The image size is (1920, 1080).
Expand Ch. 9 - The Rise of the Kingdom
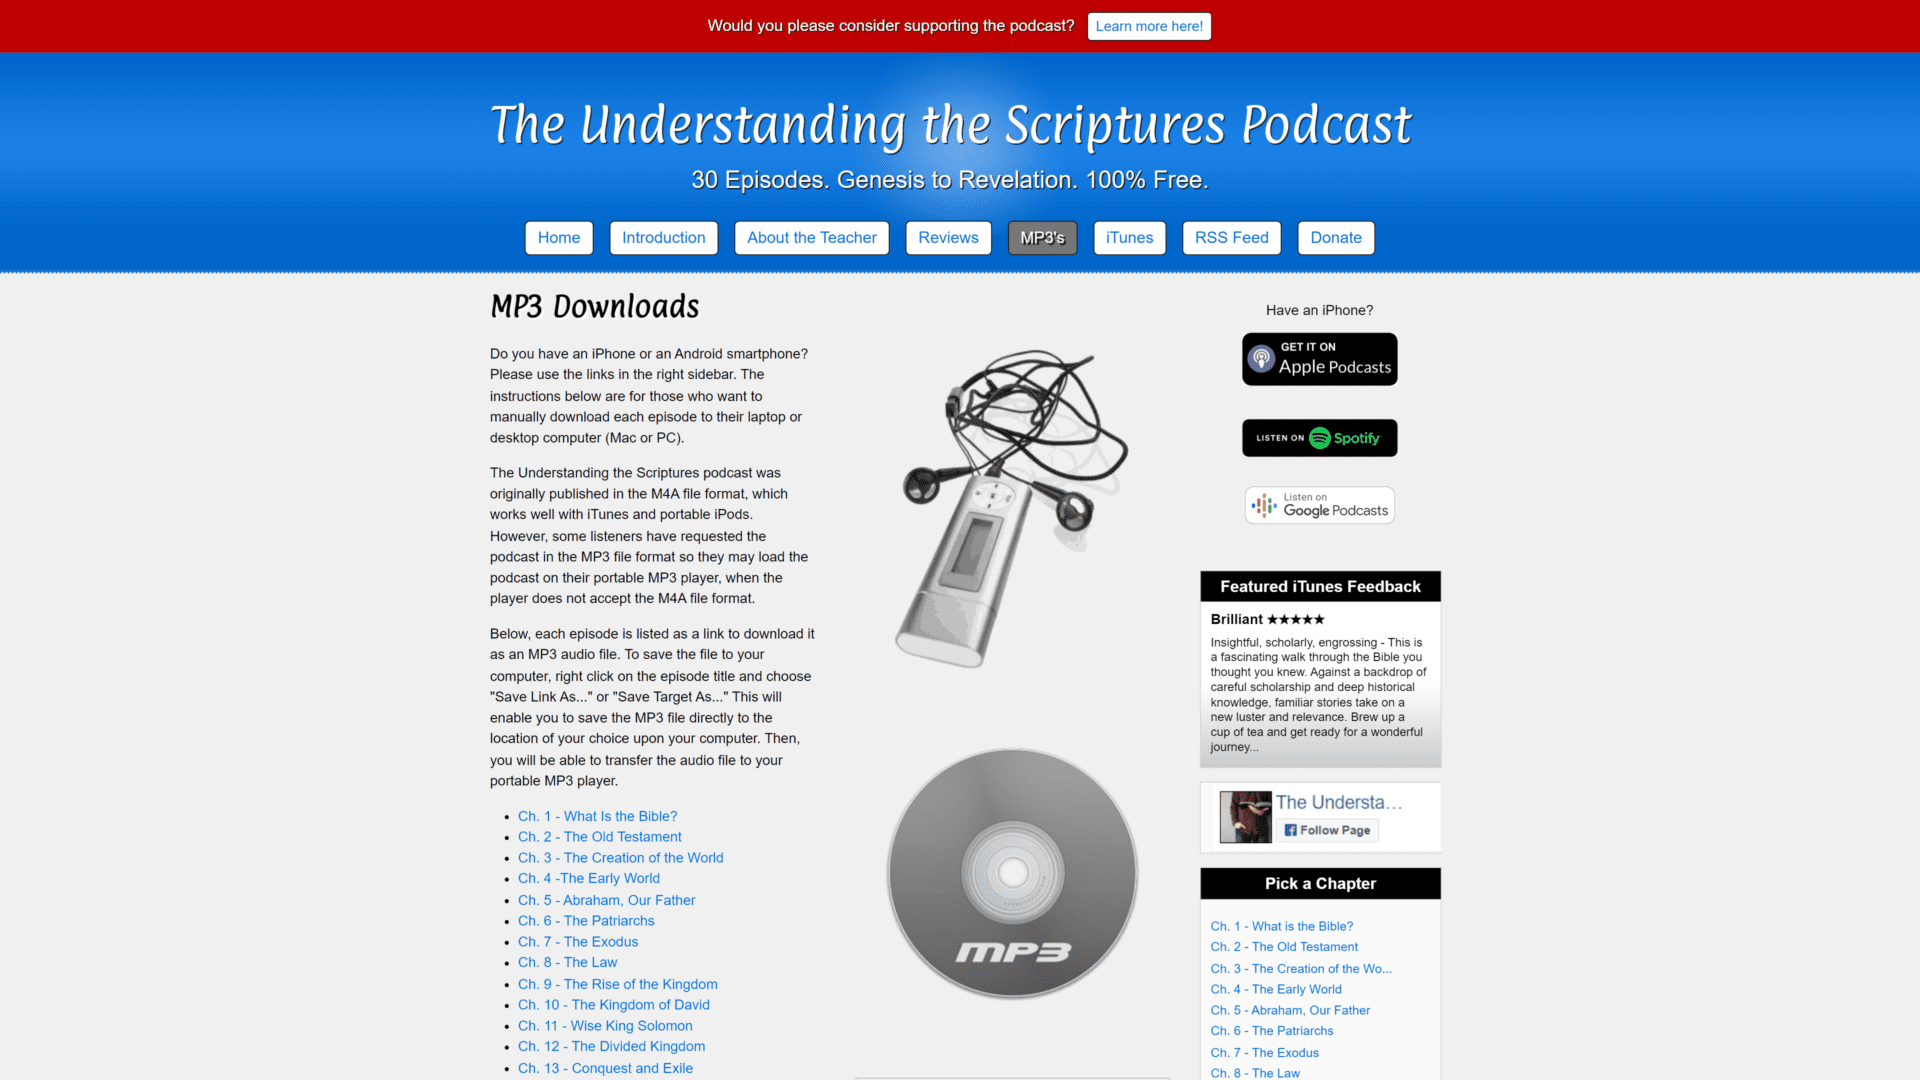[617, 984]
